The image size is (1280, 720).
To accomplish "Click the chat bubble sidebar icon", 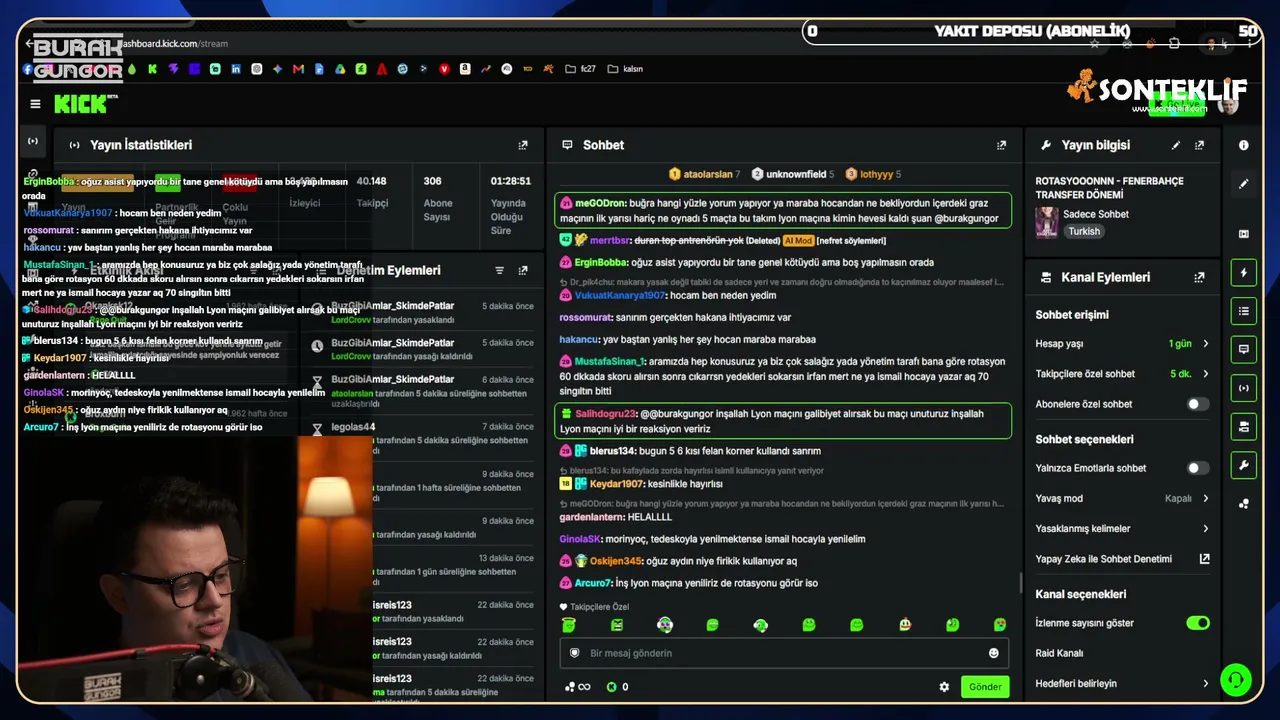I will [1244, 350].
